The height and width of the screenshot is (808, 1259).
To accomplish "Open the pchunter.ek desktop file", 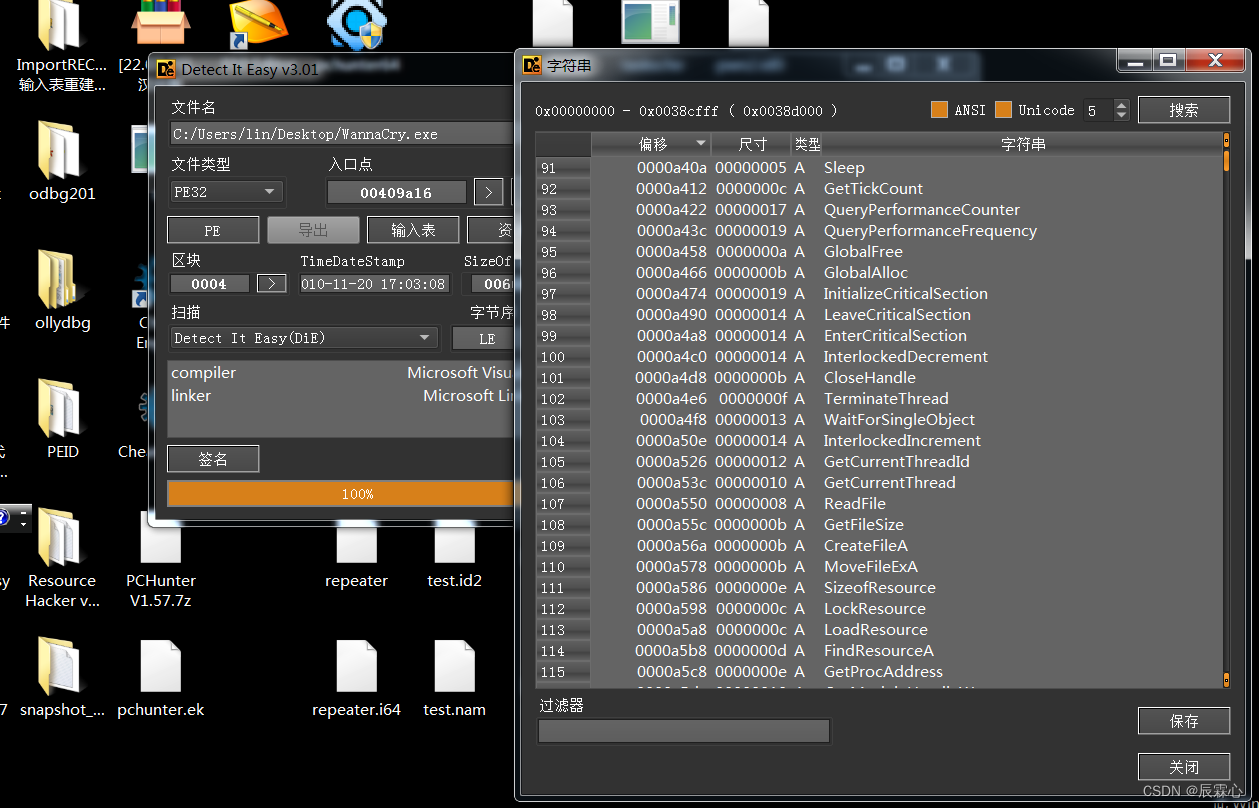I will coord(160,680).
